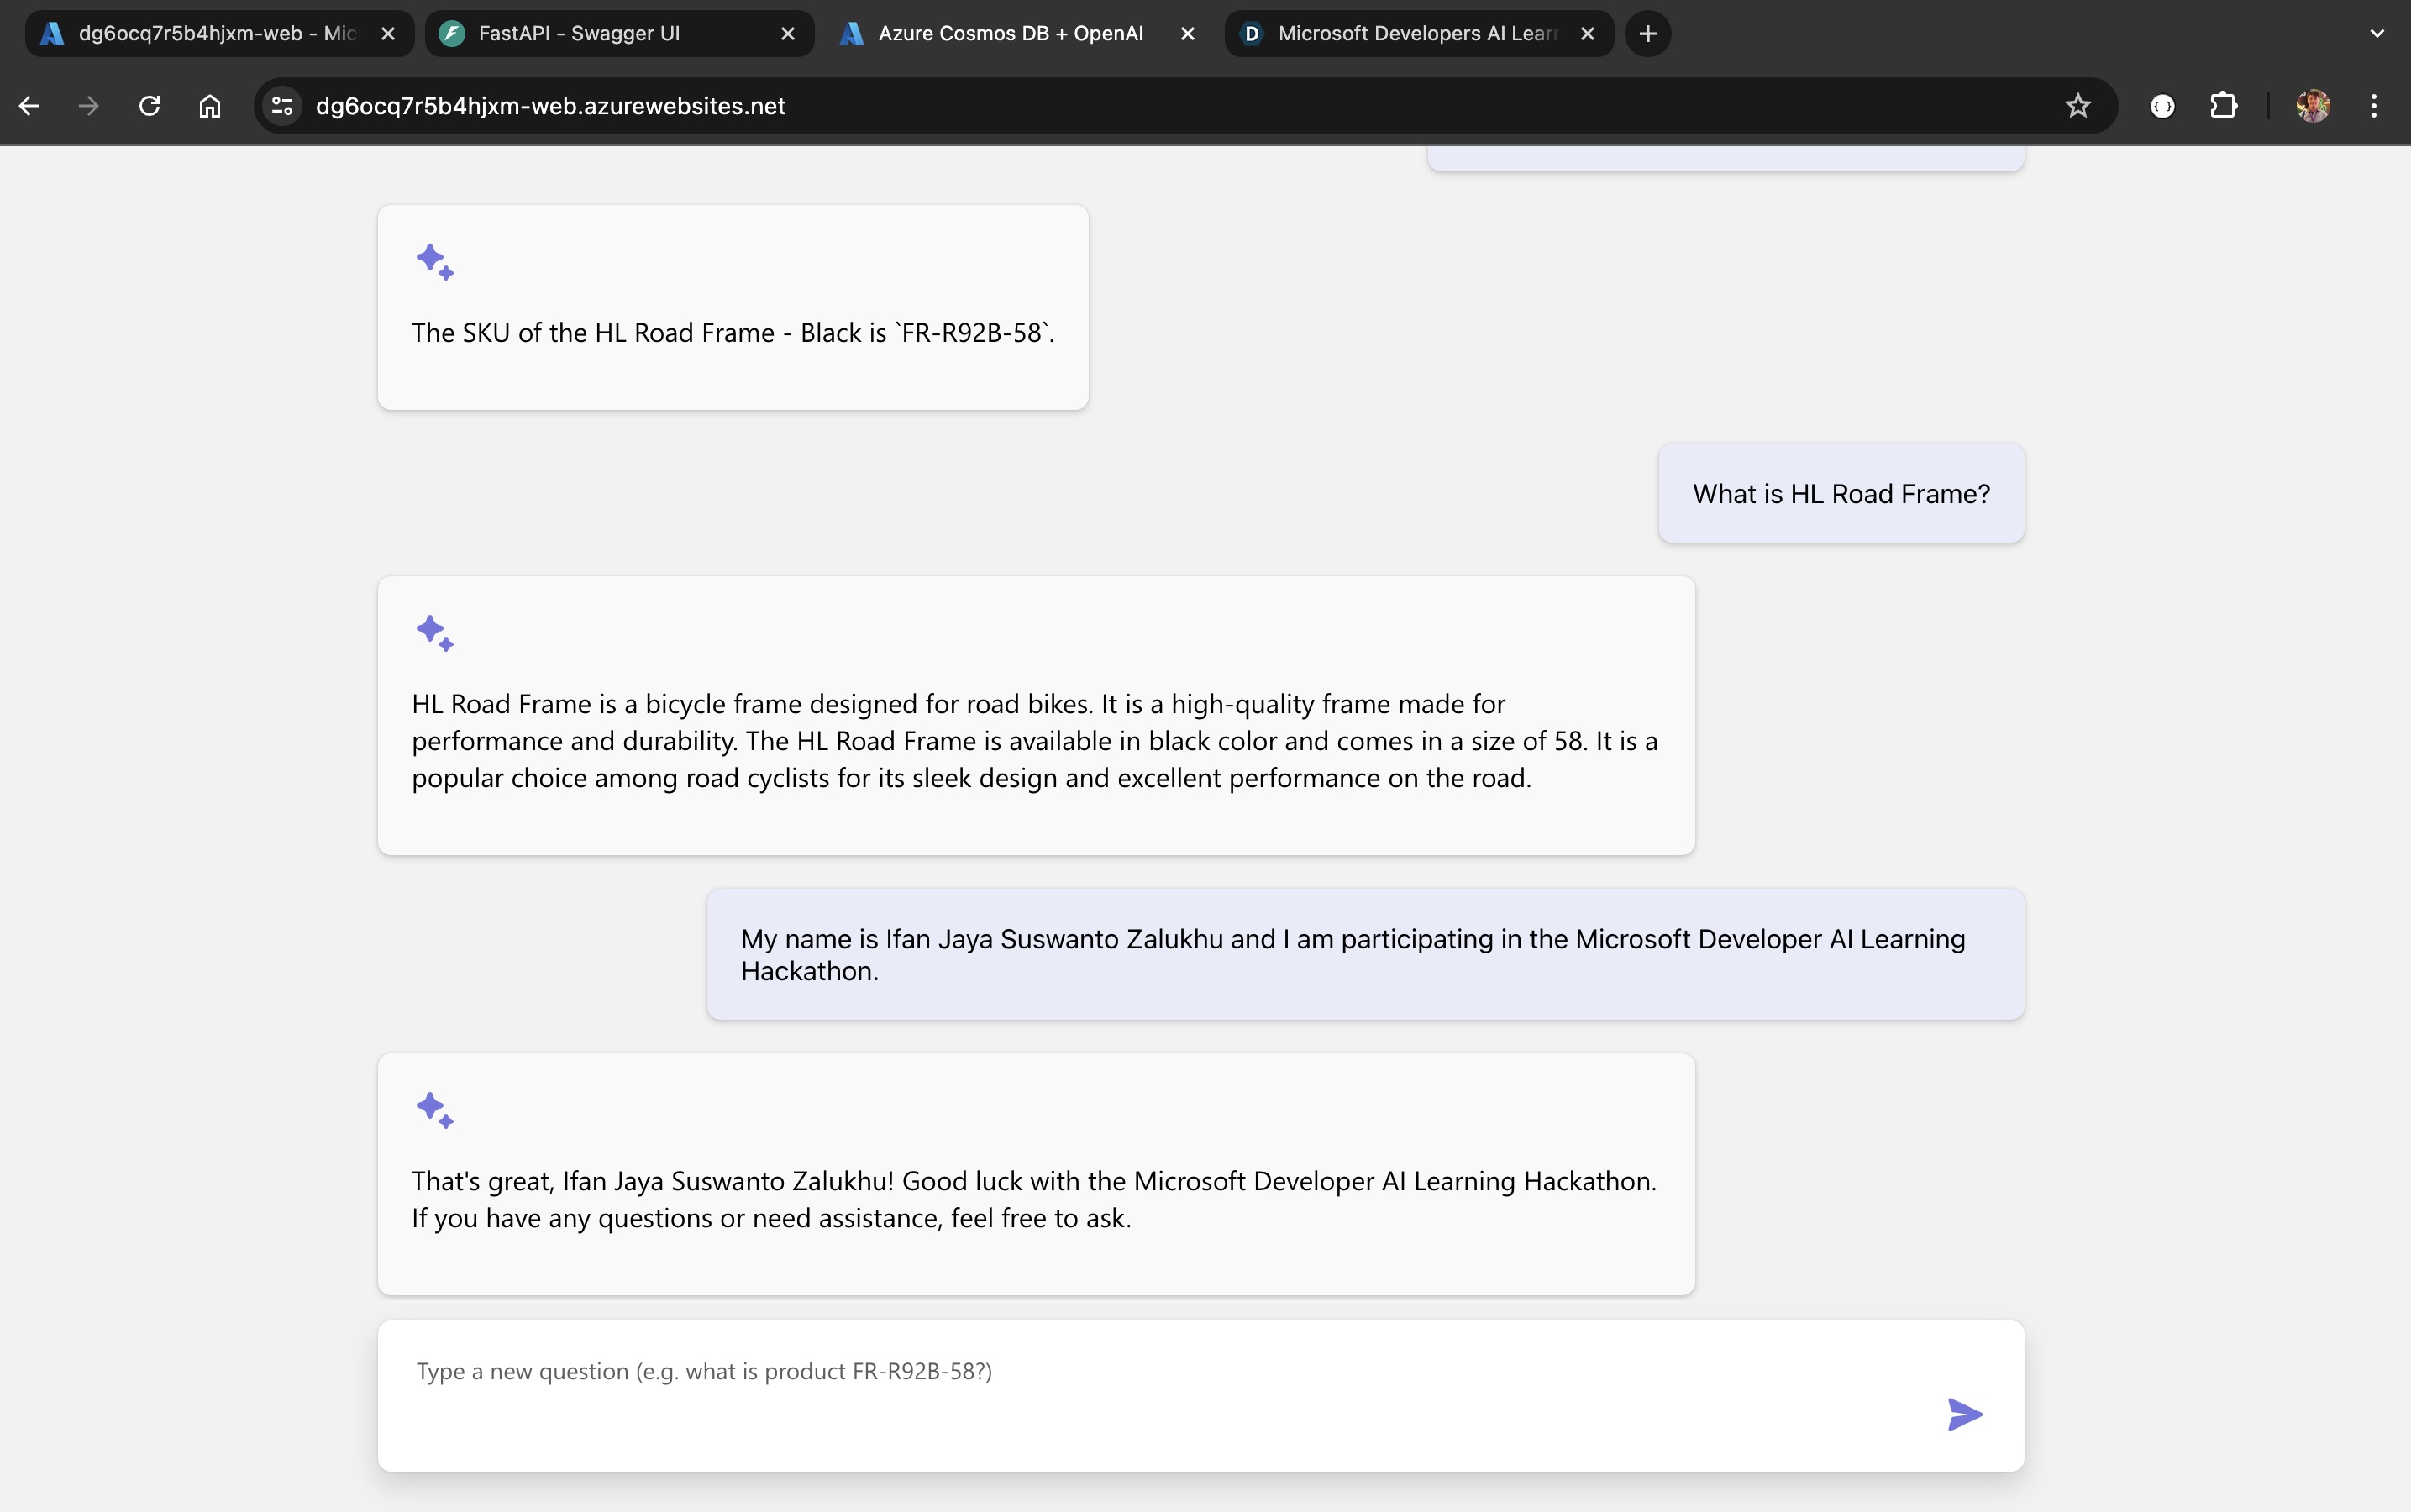Screen dimensions: 2411x1512
Task: Click the address bar URL text
Action: tap(550, 106)
